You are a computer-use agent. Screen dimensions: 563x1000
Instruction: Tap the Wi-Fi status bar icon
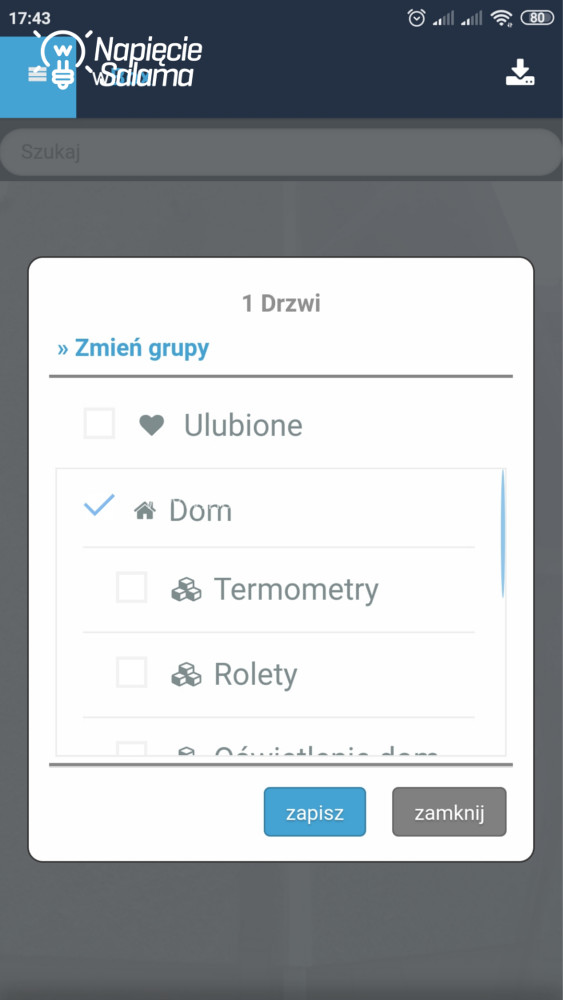click(502, 18)
